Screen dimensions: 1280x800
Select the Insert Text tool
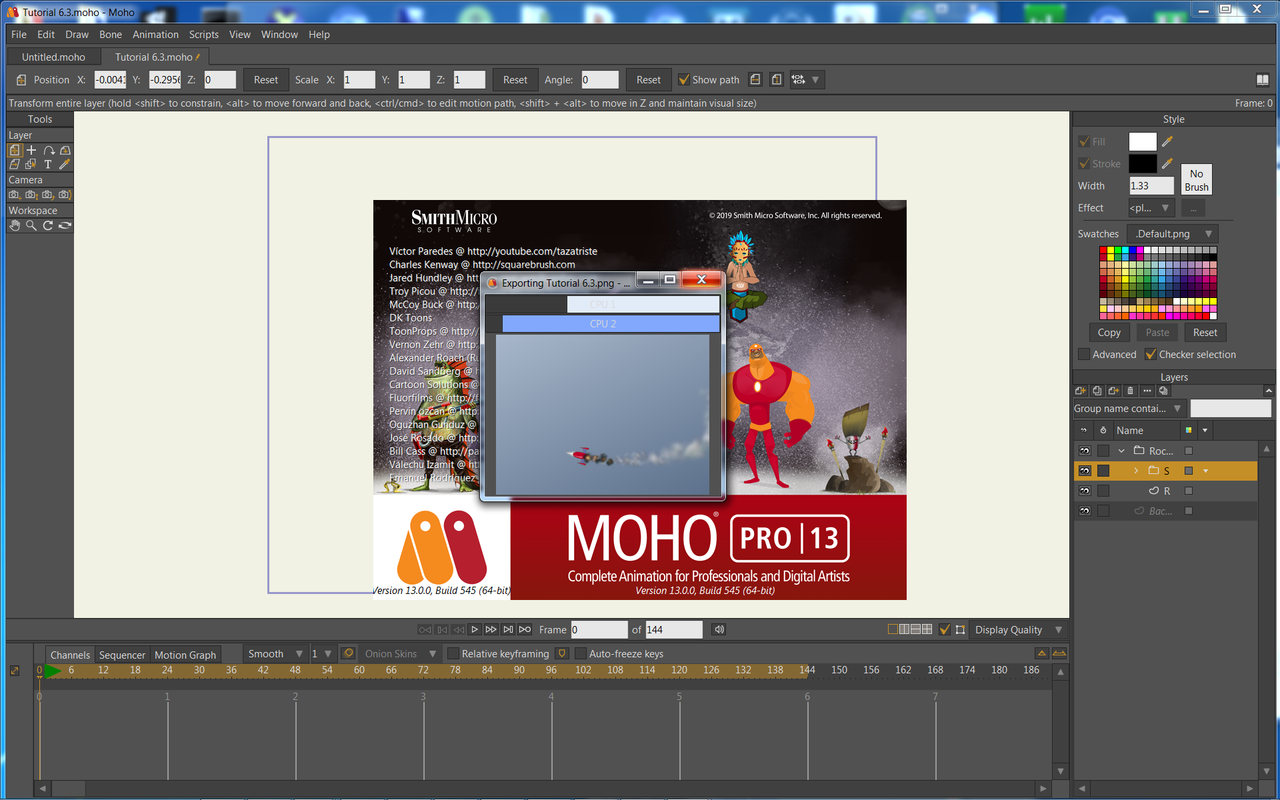[48, 164]
